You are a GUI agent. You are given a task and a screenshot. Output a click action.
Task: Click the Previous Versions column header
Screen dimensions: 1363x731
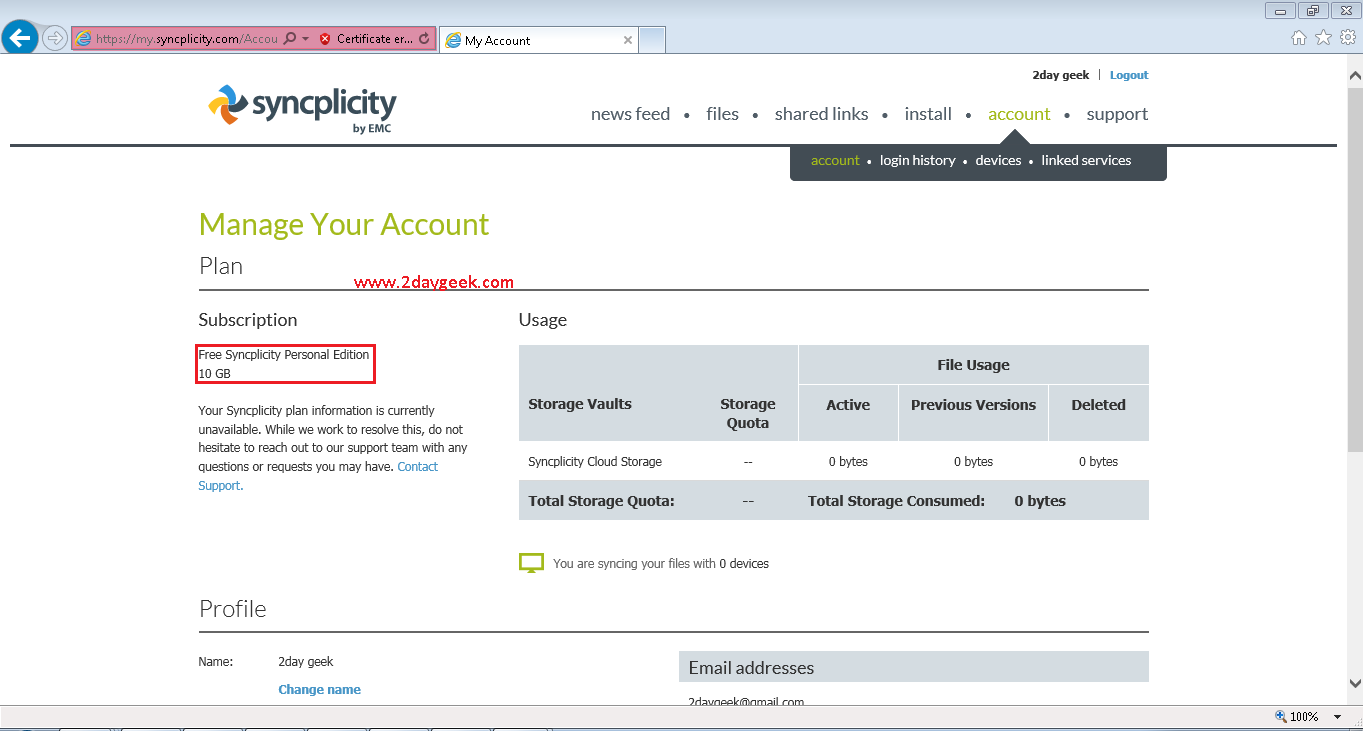click(x=973, y=405)
